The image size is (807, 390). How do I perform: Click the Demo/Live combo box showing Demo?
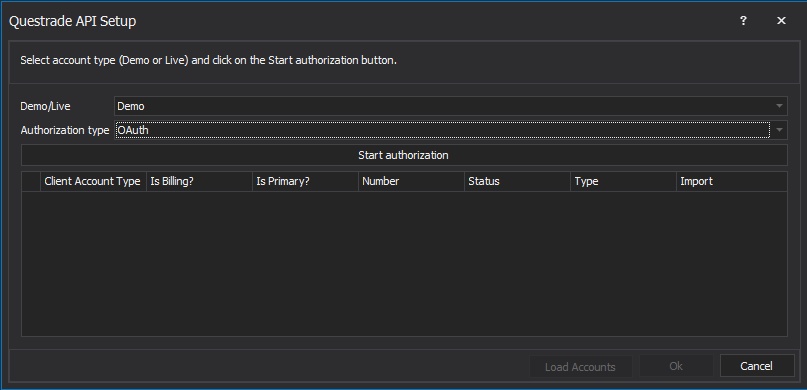coord(450,106)
